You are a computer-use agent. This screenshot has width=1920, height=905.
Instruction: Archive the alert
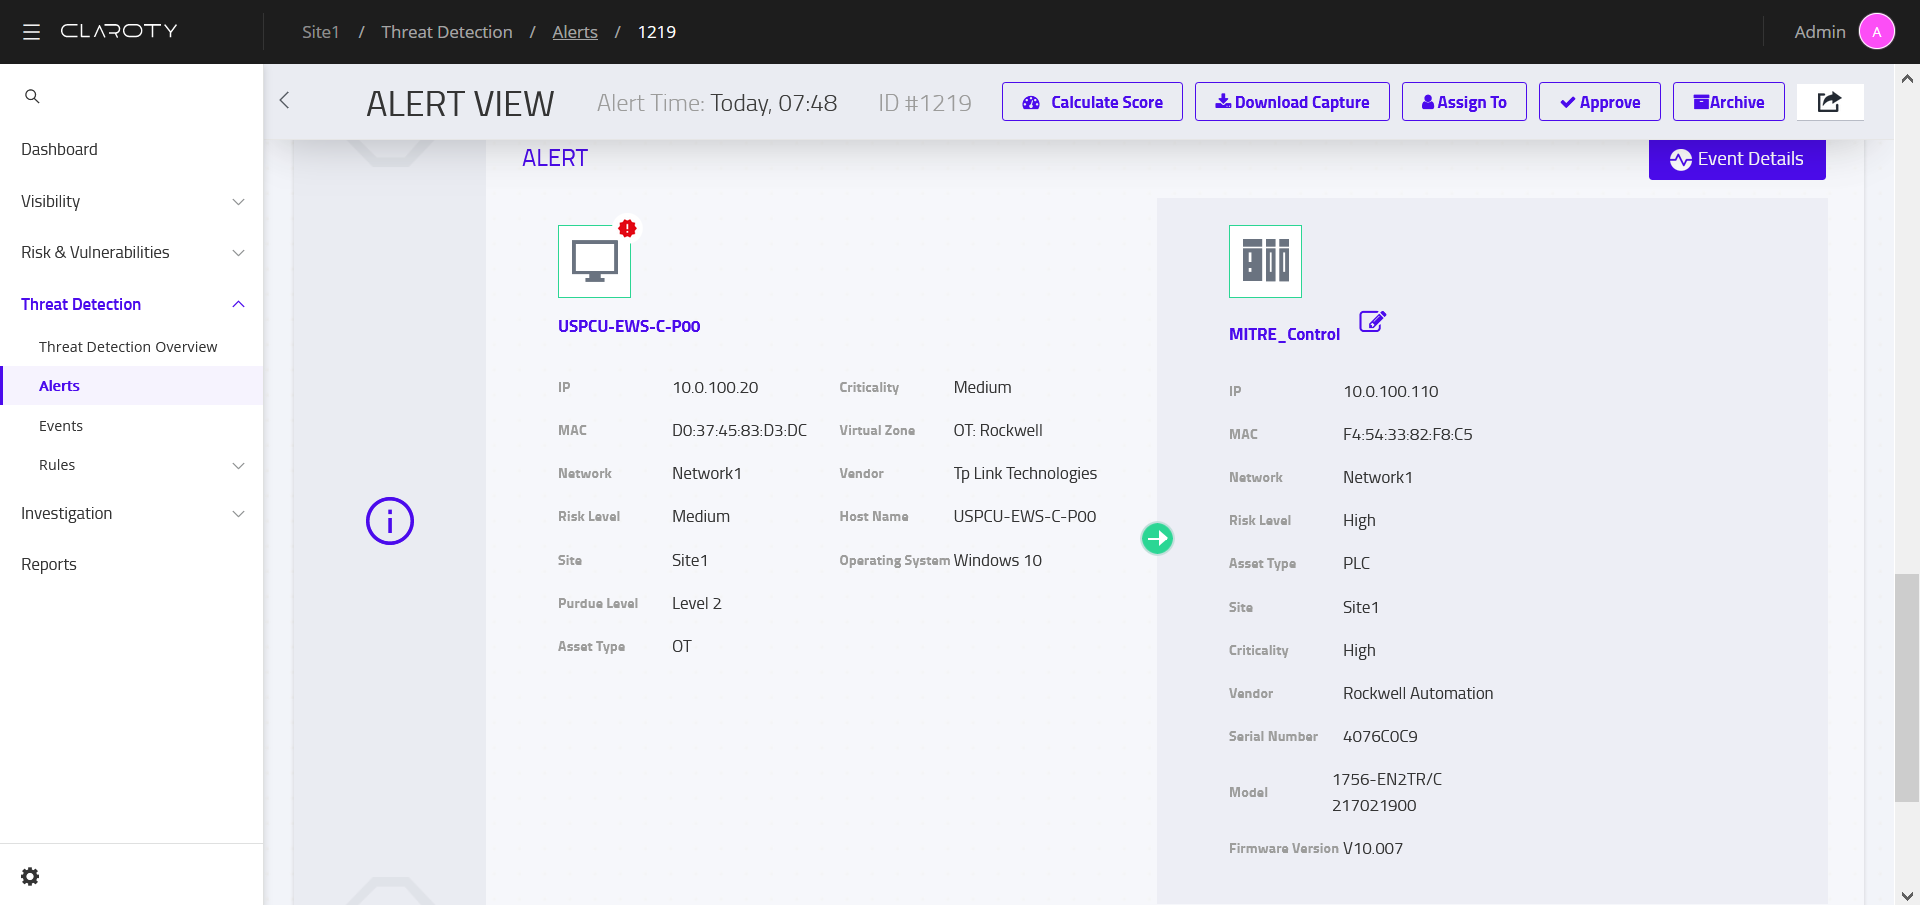pyautogui.click(x=1729, y=102)
